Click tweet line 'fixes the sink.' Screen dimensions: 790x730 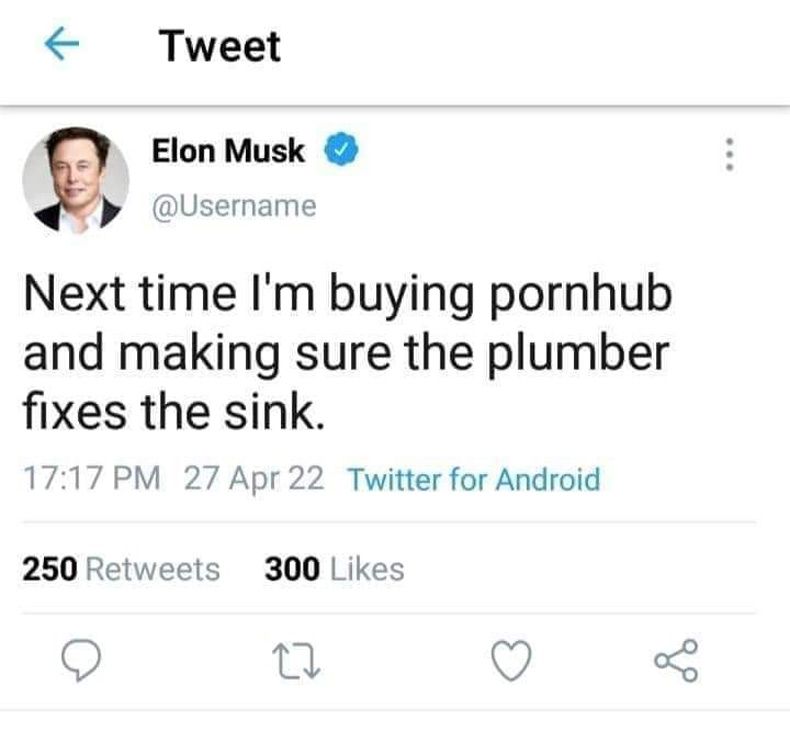[173, 410]
